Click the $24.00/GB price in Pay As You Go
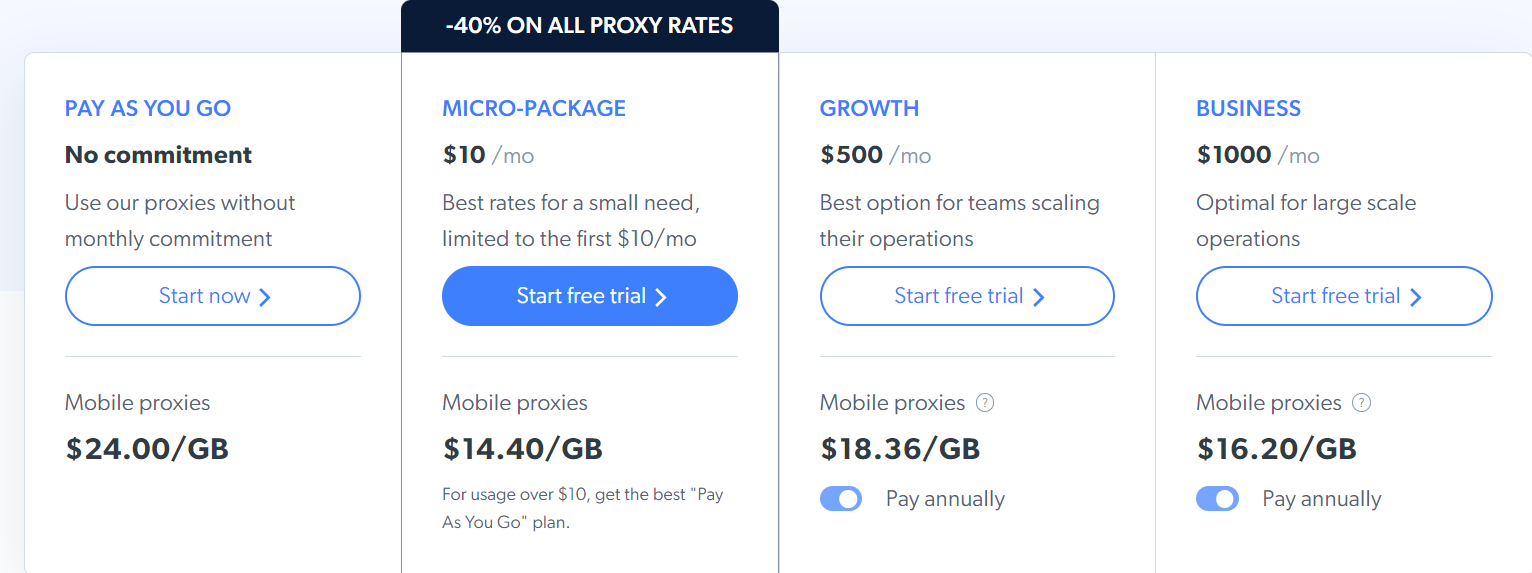Image resolution: width=1532 pixels, height=573 pixels. (147, 448)
